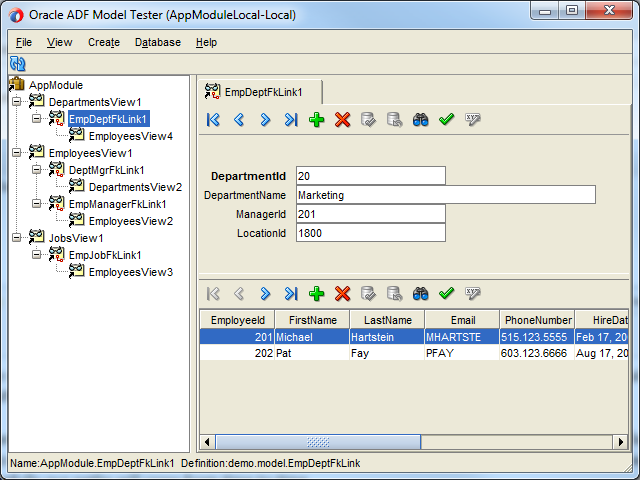Click the PFAY email cell
Image resolution: width=640 pixels, height=480 pixels.
point(462,353)
